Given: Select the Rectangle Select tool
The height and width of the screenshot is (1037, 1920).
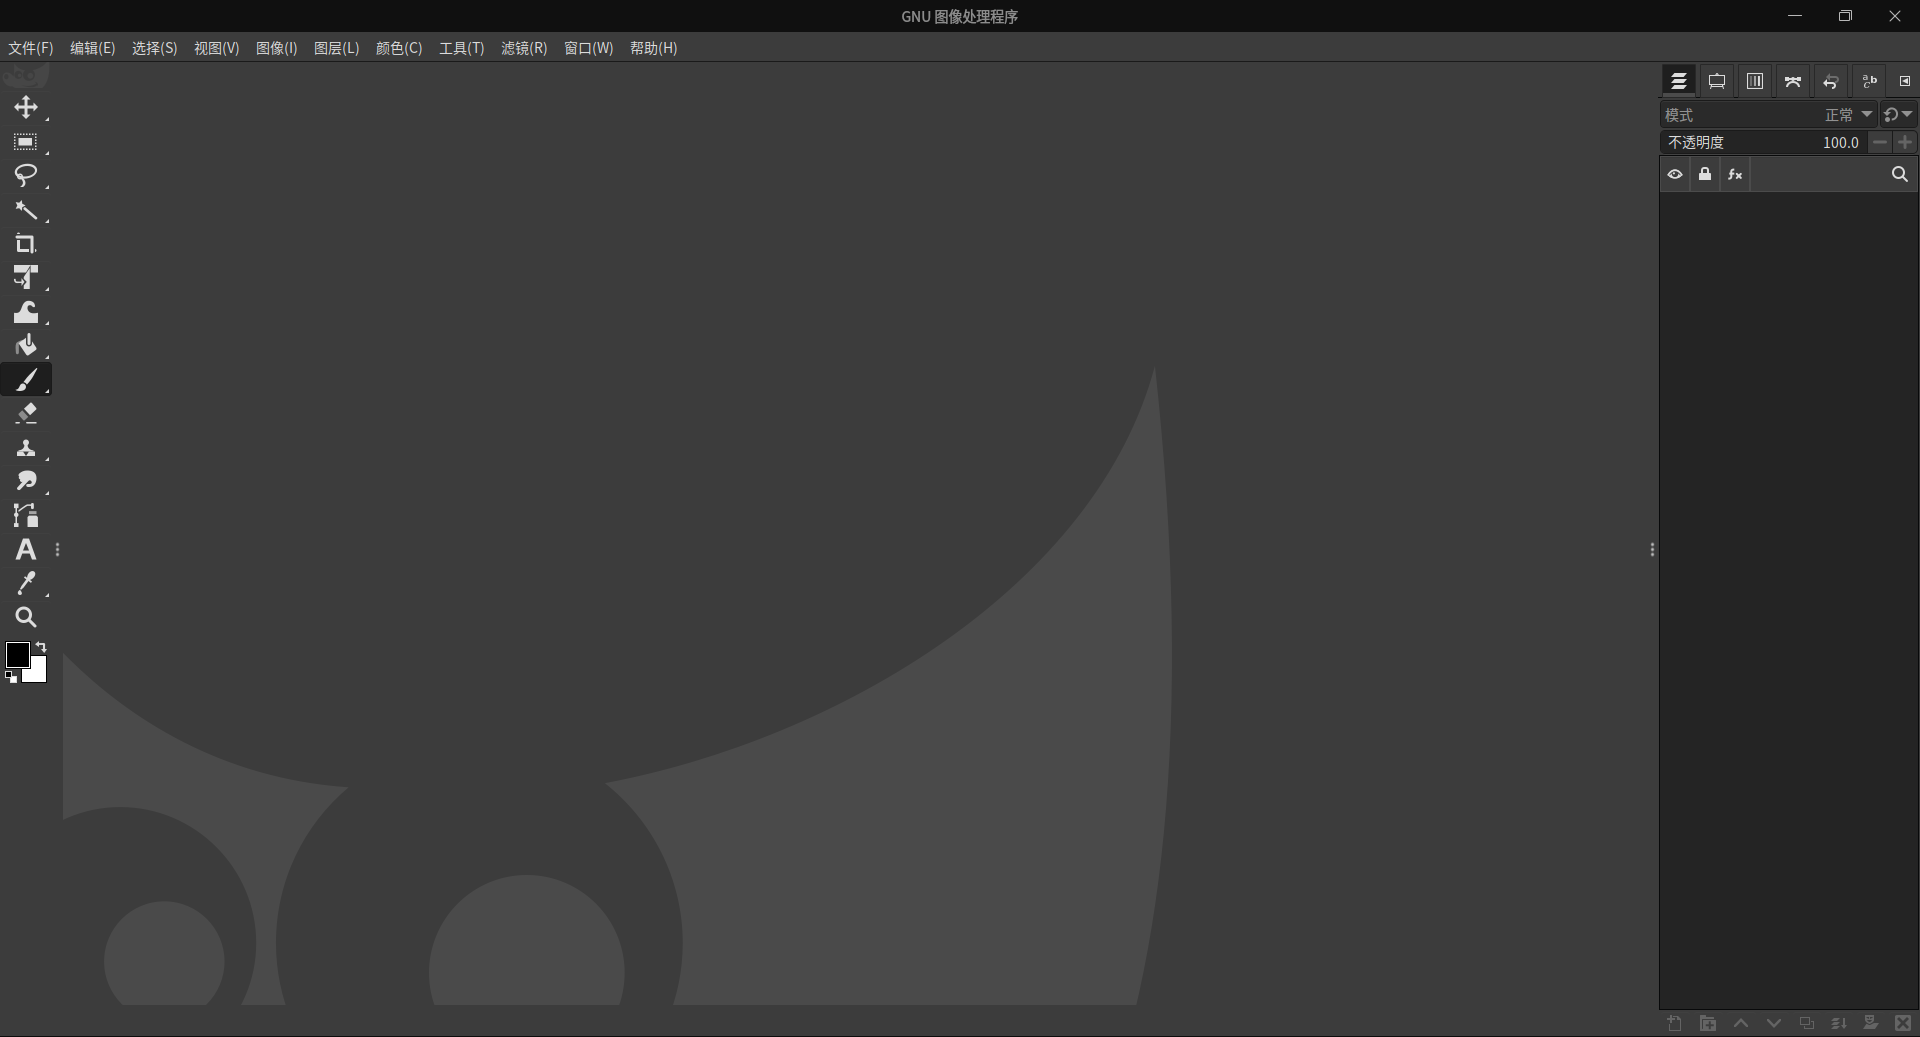Looking at the screenshot, I should (x=26, y=142).
